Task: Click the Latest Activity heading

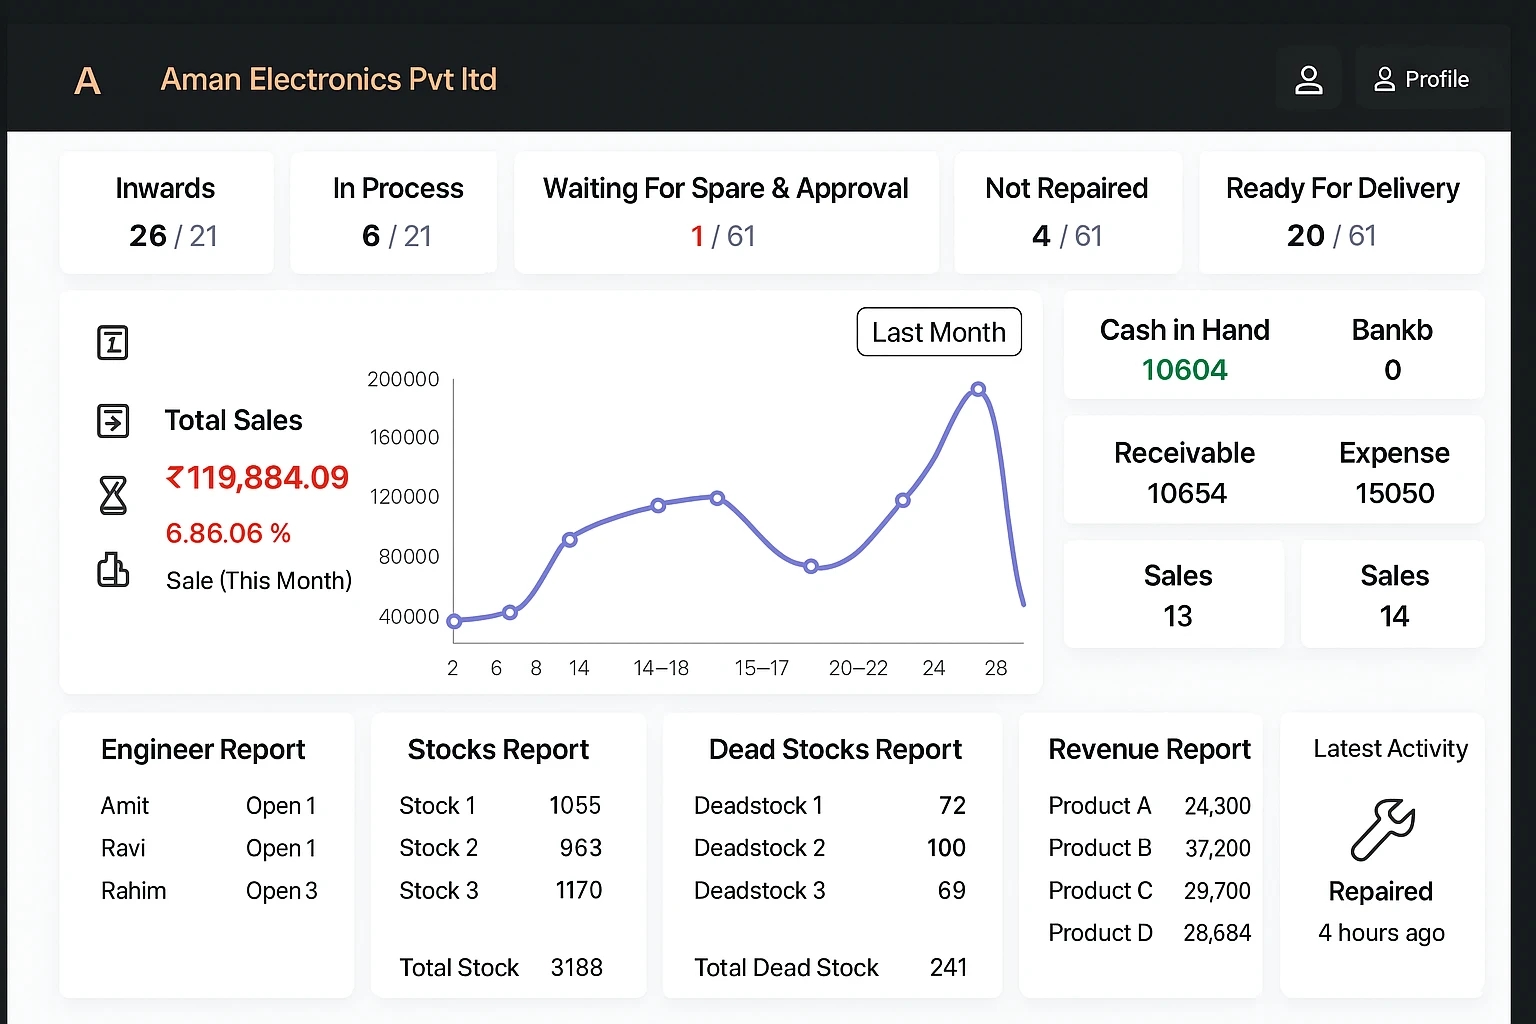Action: click(x=1390, y=749)
